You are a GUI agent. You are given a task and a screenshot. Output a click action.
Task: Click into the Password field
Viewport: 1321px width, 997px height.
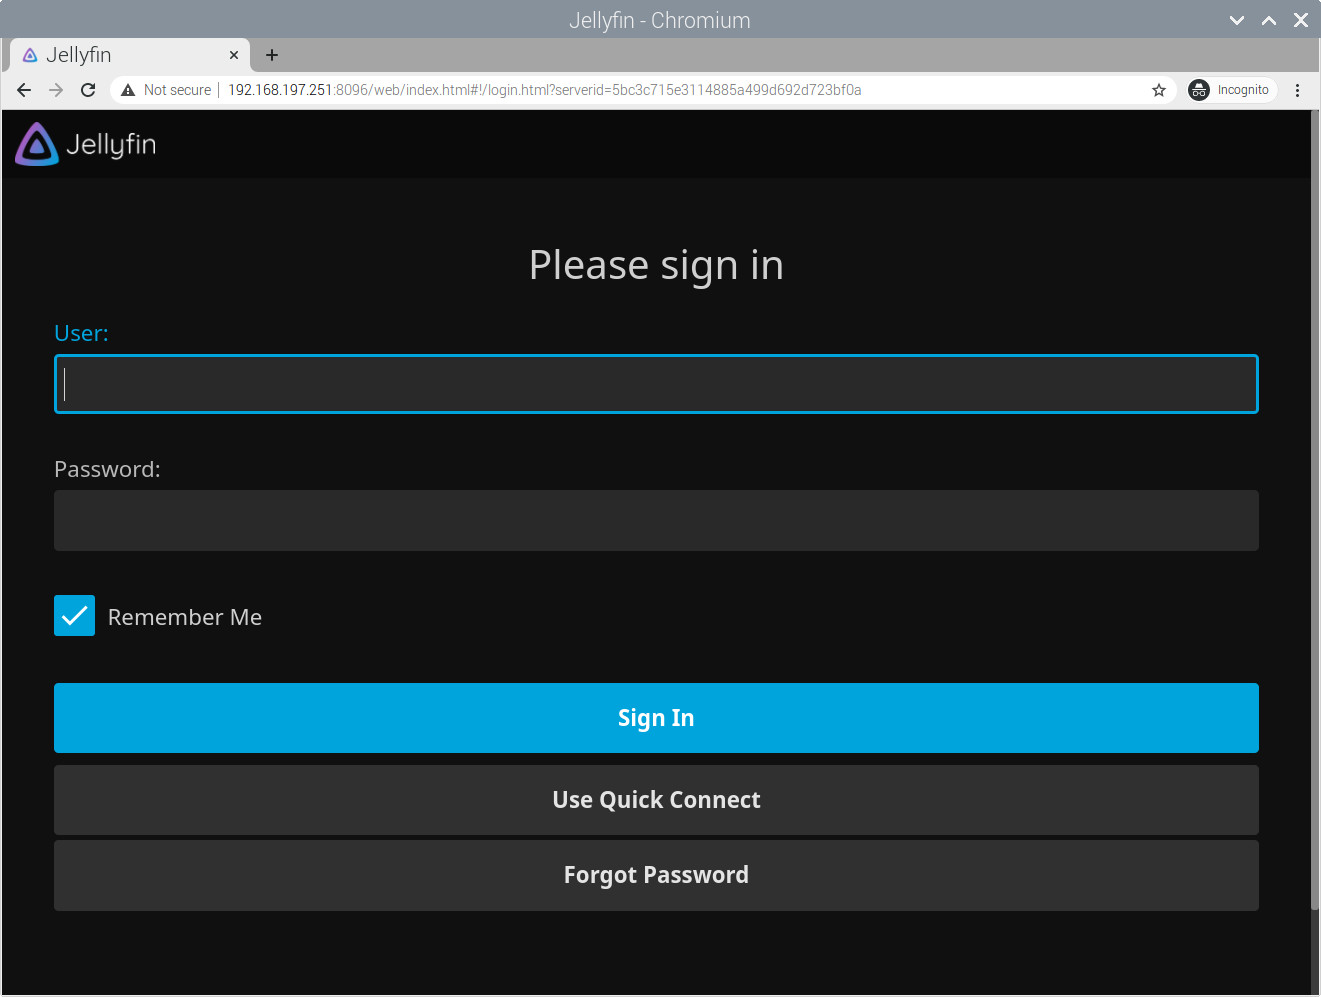pos(656,520)
